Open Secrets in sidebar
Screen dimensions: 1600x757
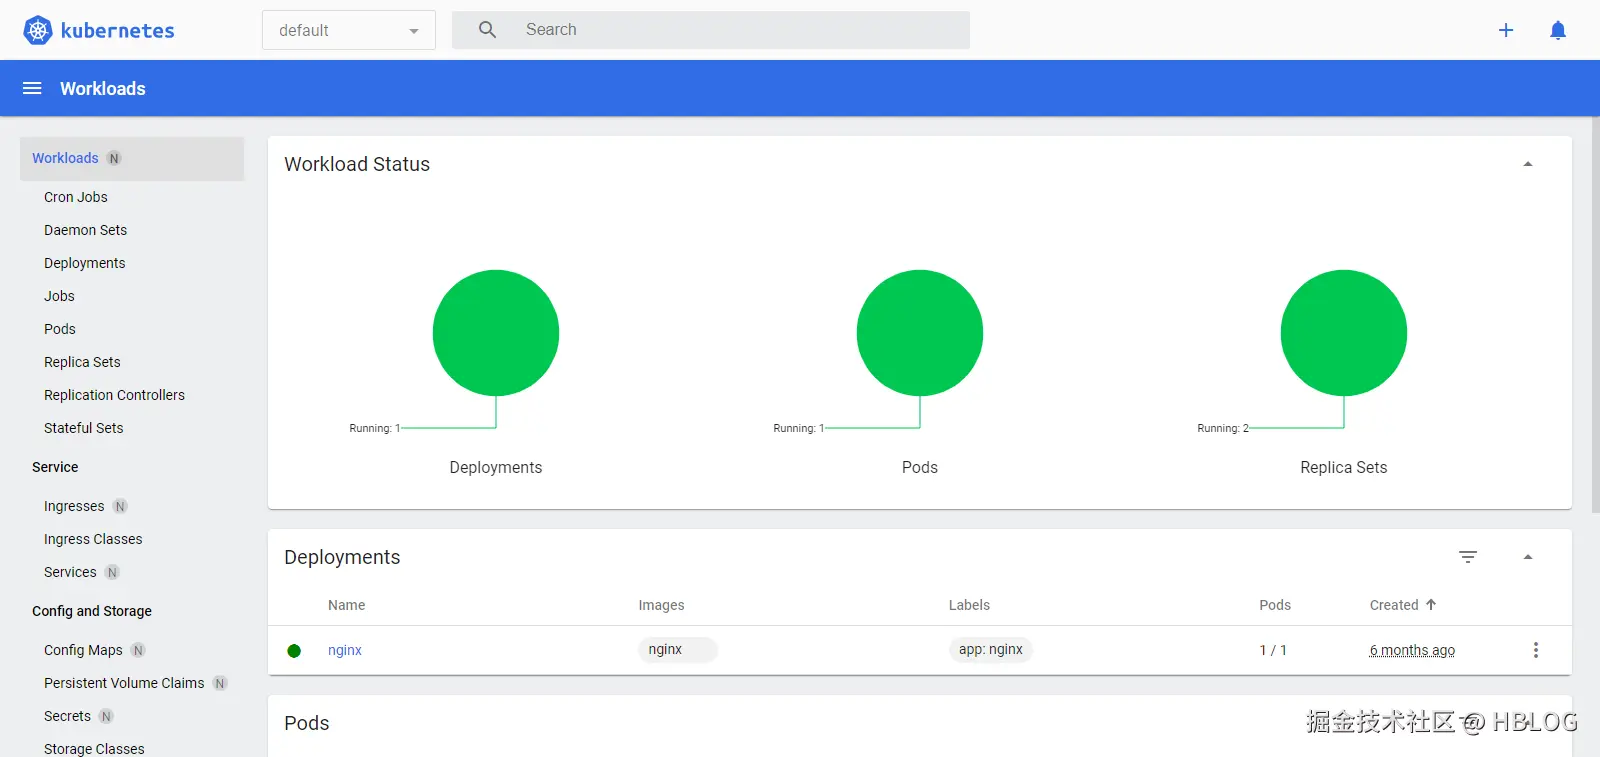click(67, 716)
